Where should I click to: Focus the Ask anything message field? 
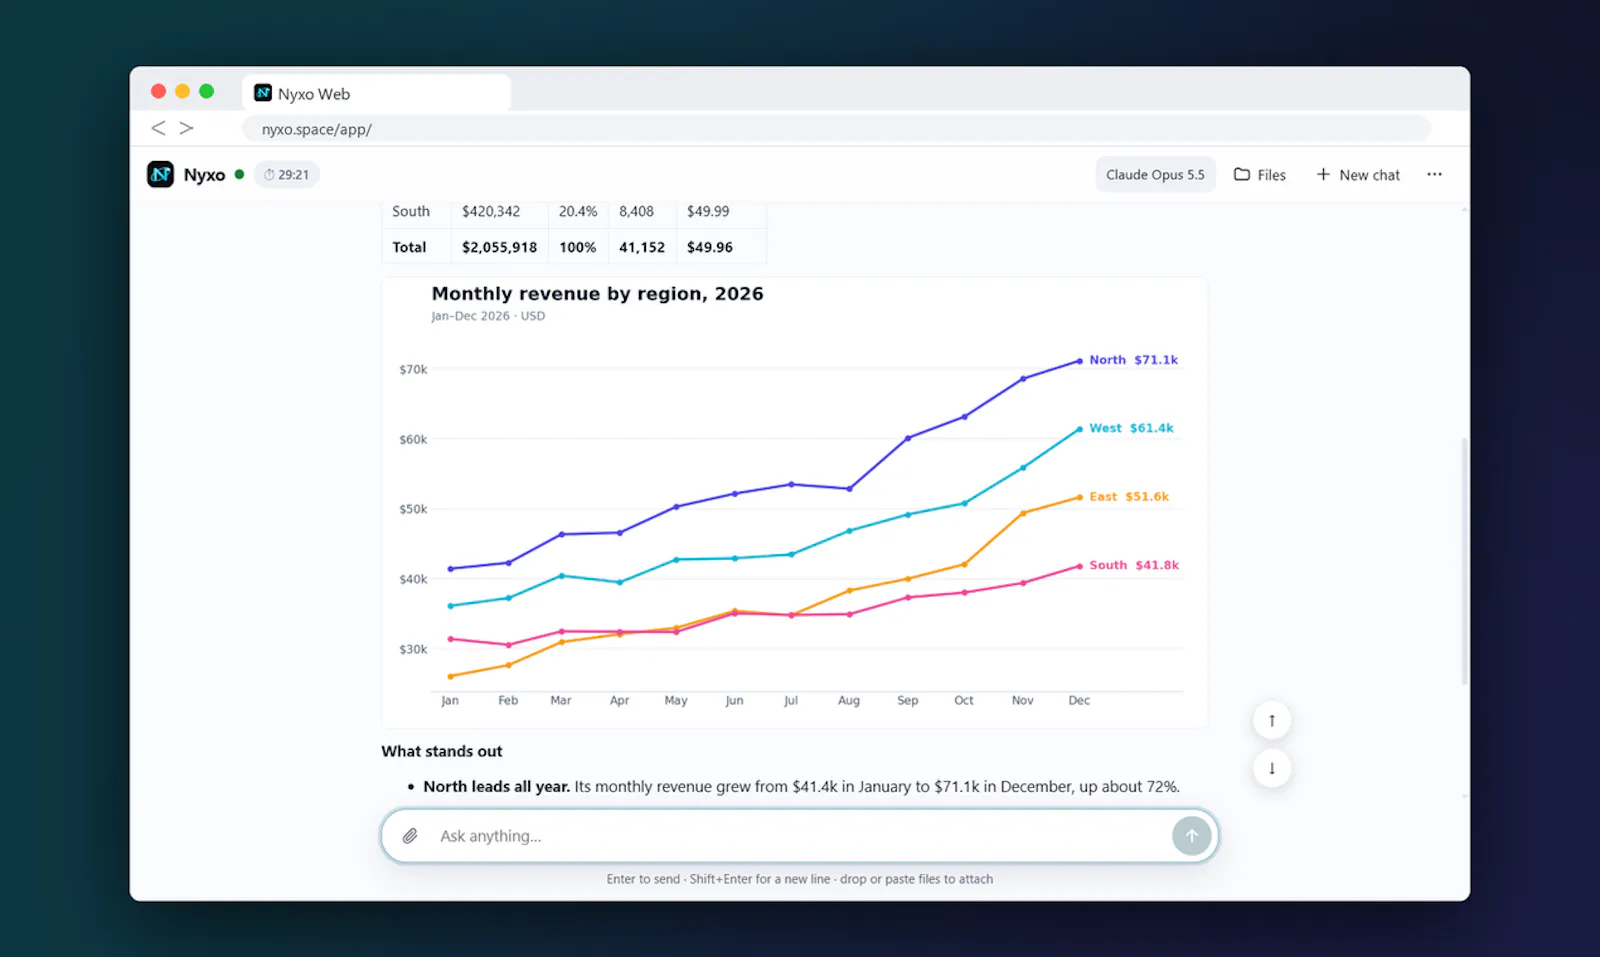(x=800, y=836)
